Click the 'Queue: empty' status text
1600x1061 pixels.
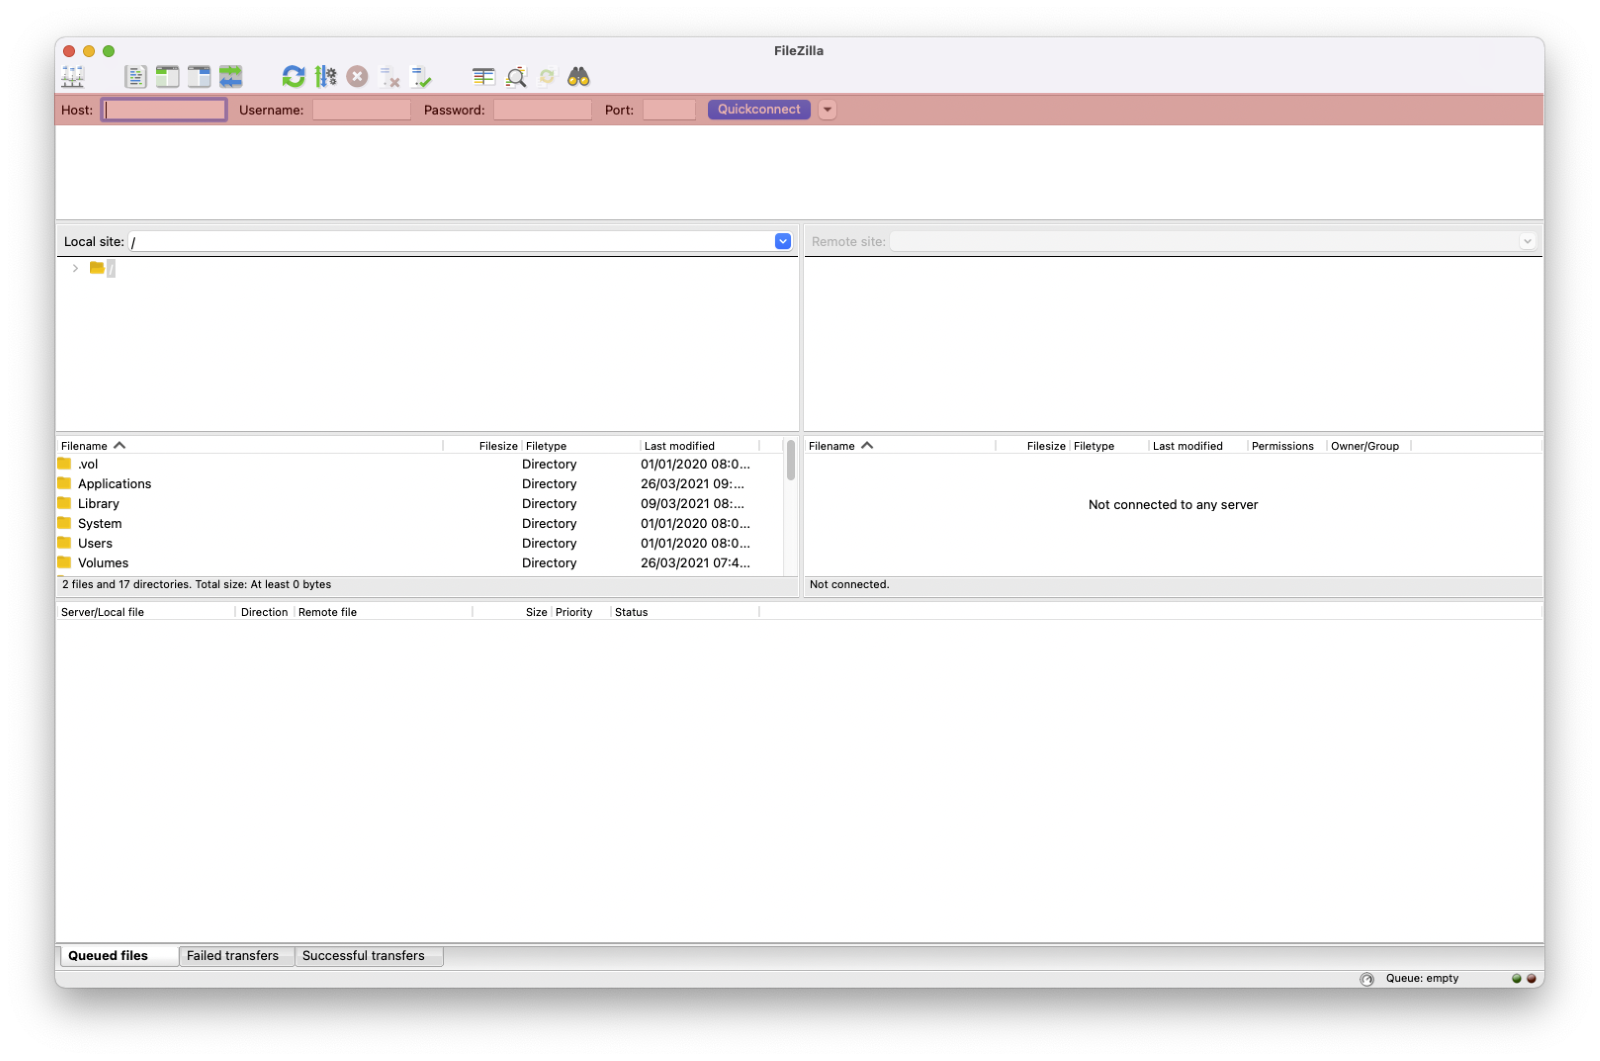[1422, 980]
